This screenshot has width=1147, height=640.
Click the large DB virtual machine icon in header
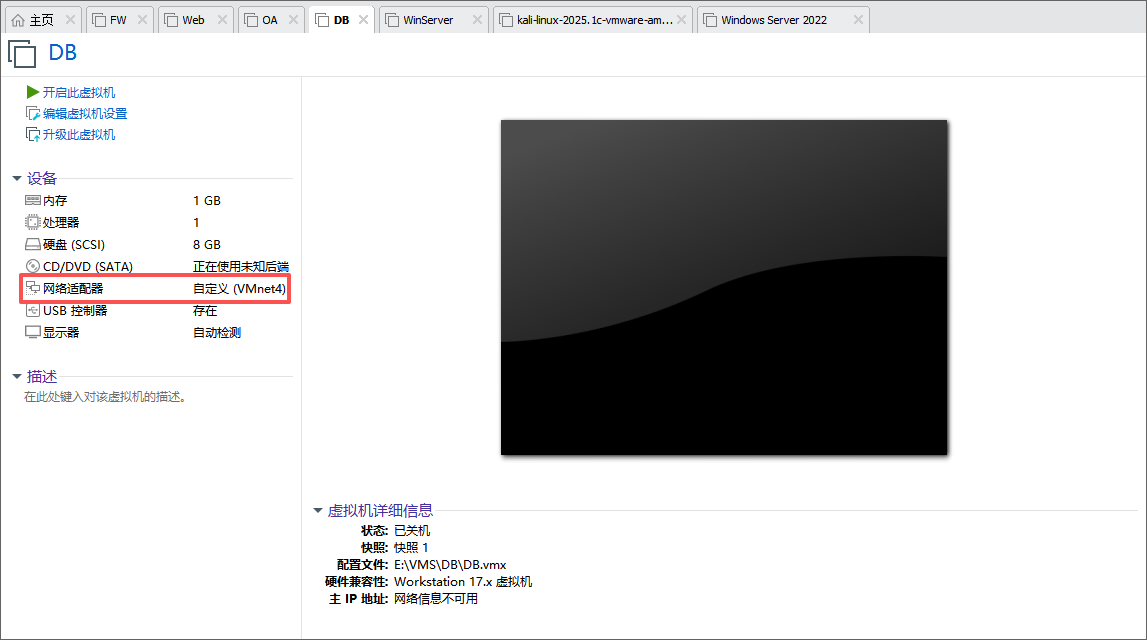coord(22,54)
